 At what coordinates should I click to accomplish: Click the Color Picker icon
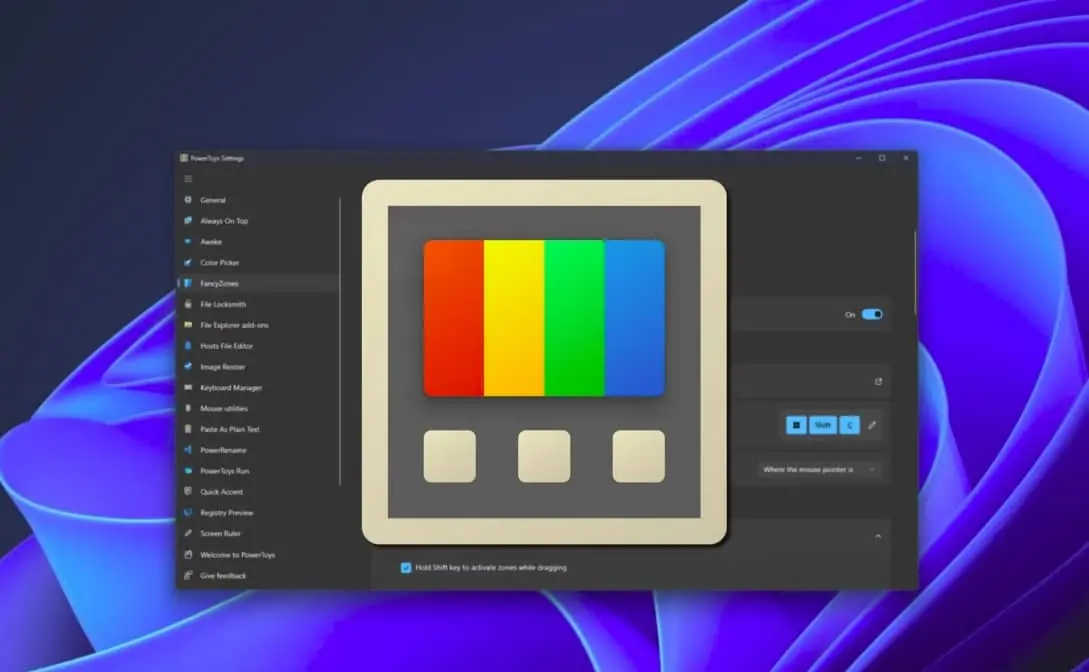tap(188, 262)
